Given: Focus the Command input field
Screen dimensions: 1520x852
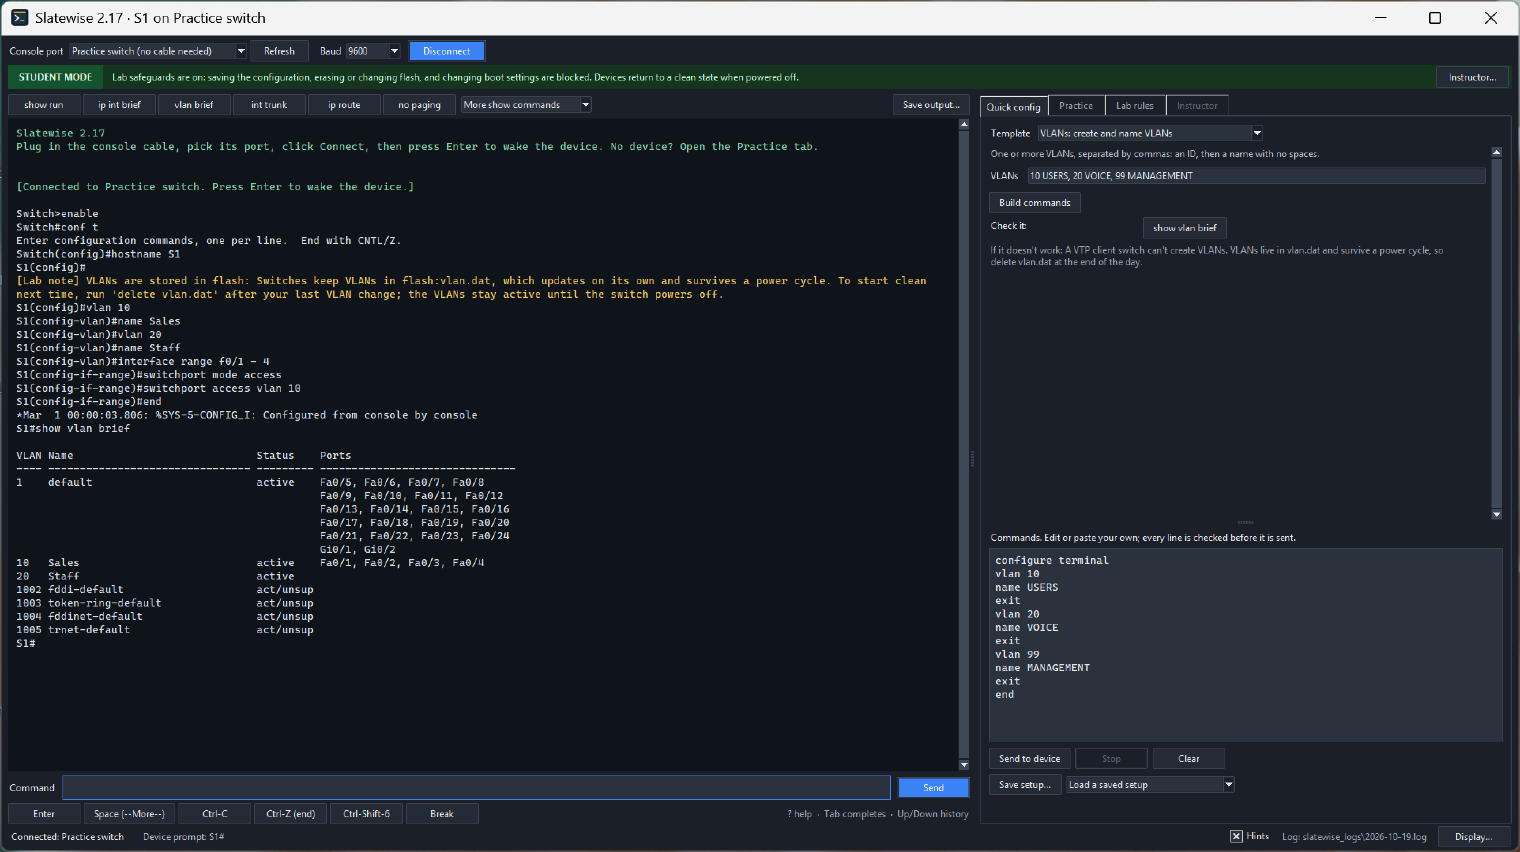Looking at the screenshot, I should click(x=476, y=788).
